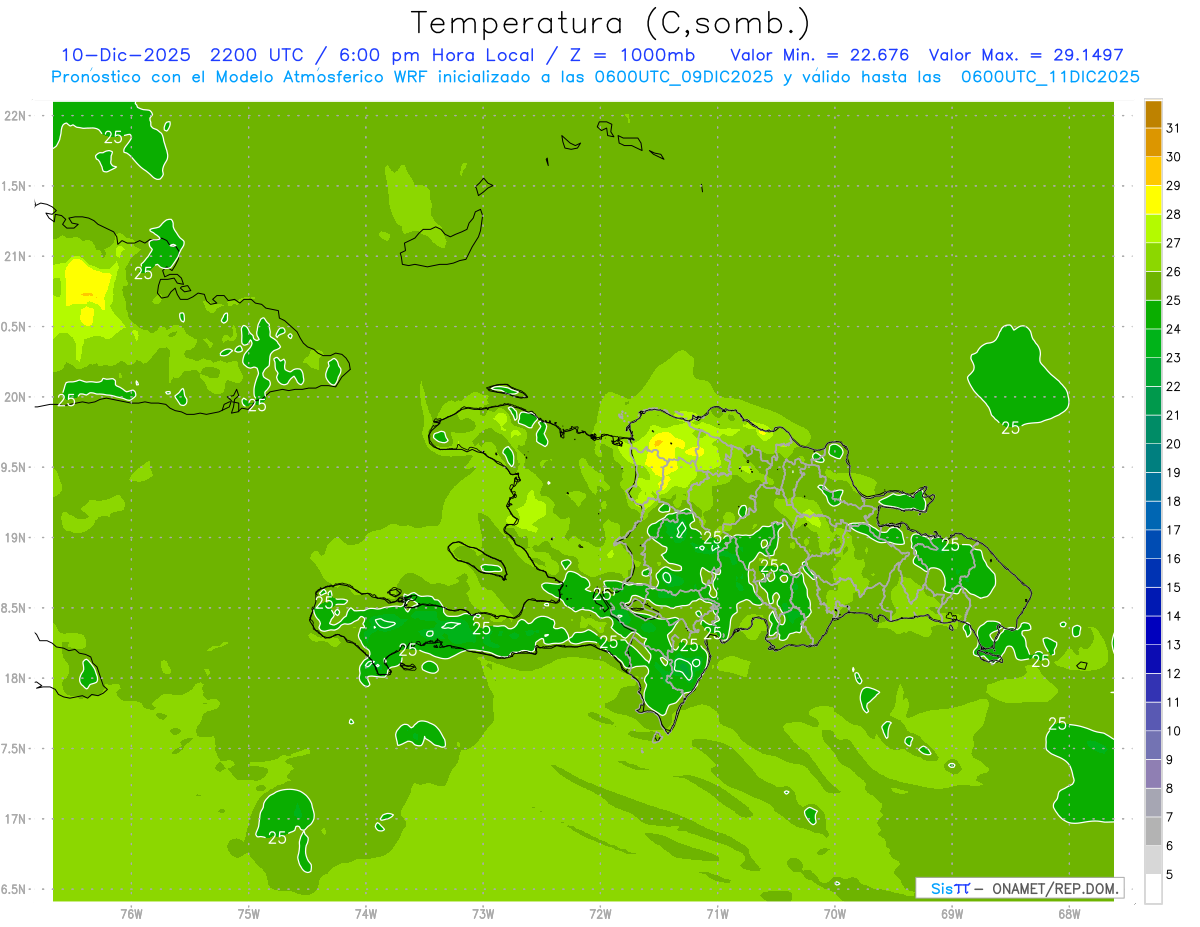Click the "7" value on the color scale
Viewport: 1200px width, 927px height.
(1170, 818)
